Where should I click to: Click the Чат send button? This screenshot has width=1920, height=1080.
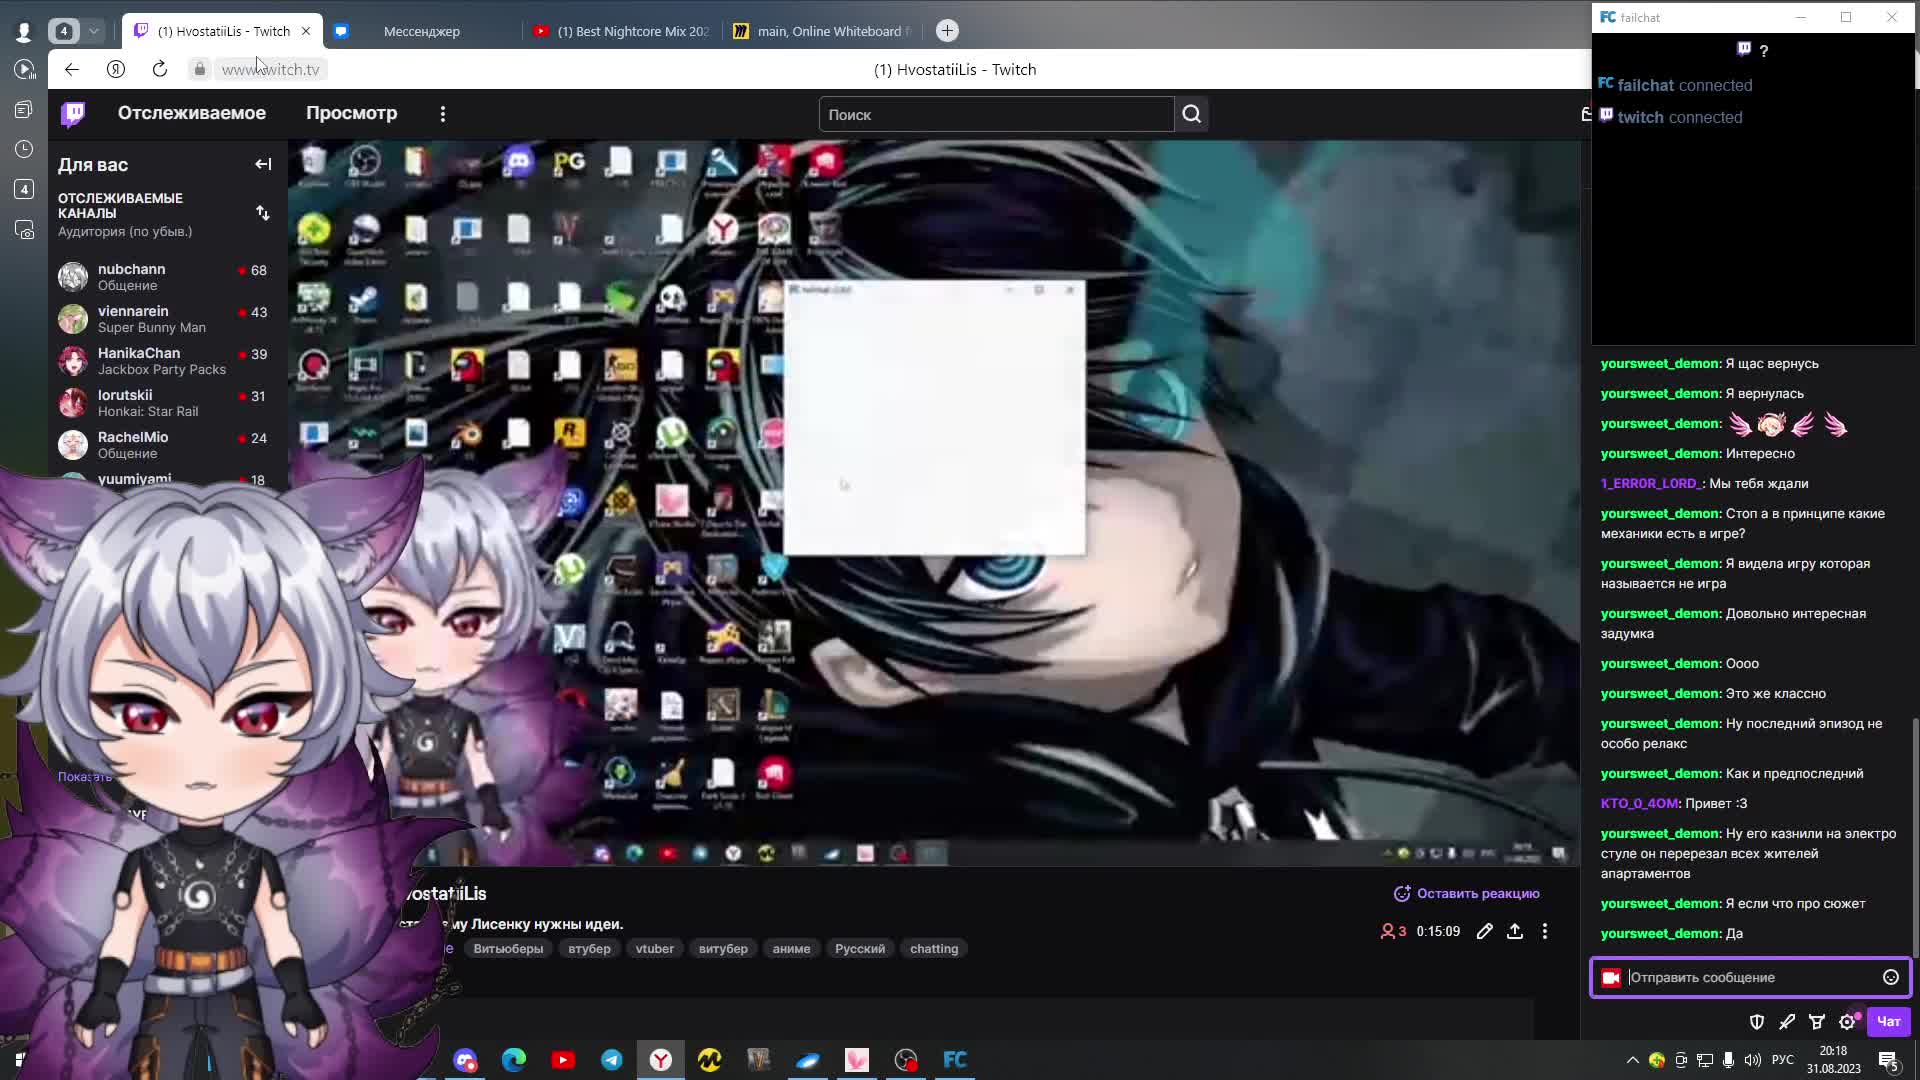pyautogui.click(x=1888, y=1021)
